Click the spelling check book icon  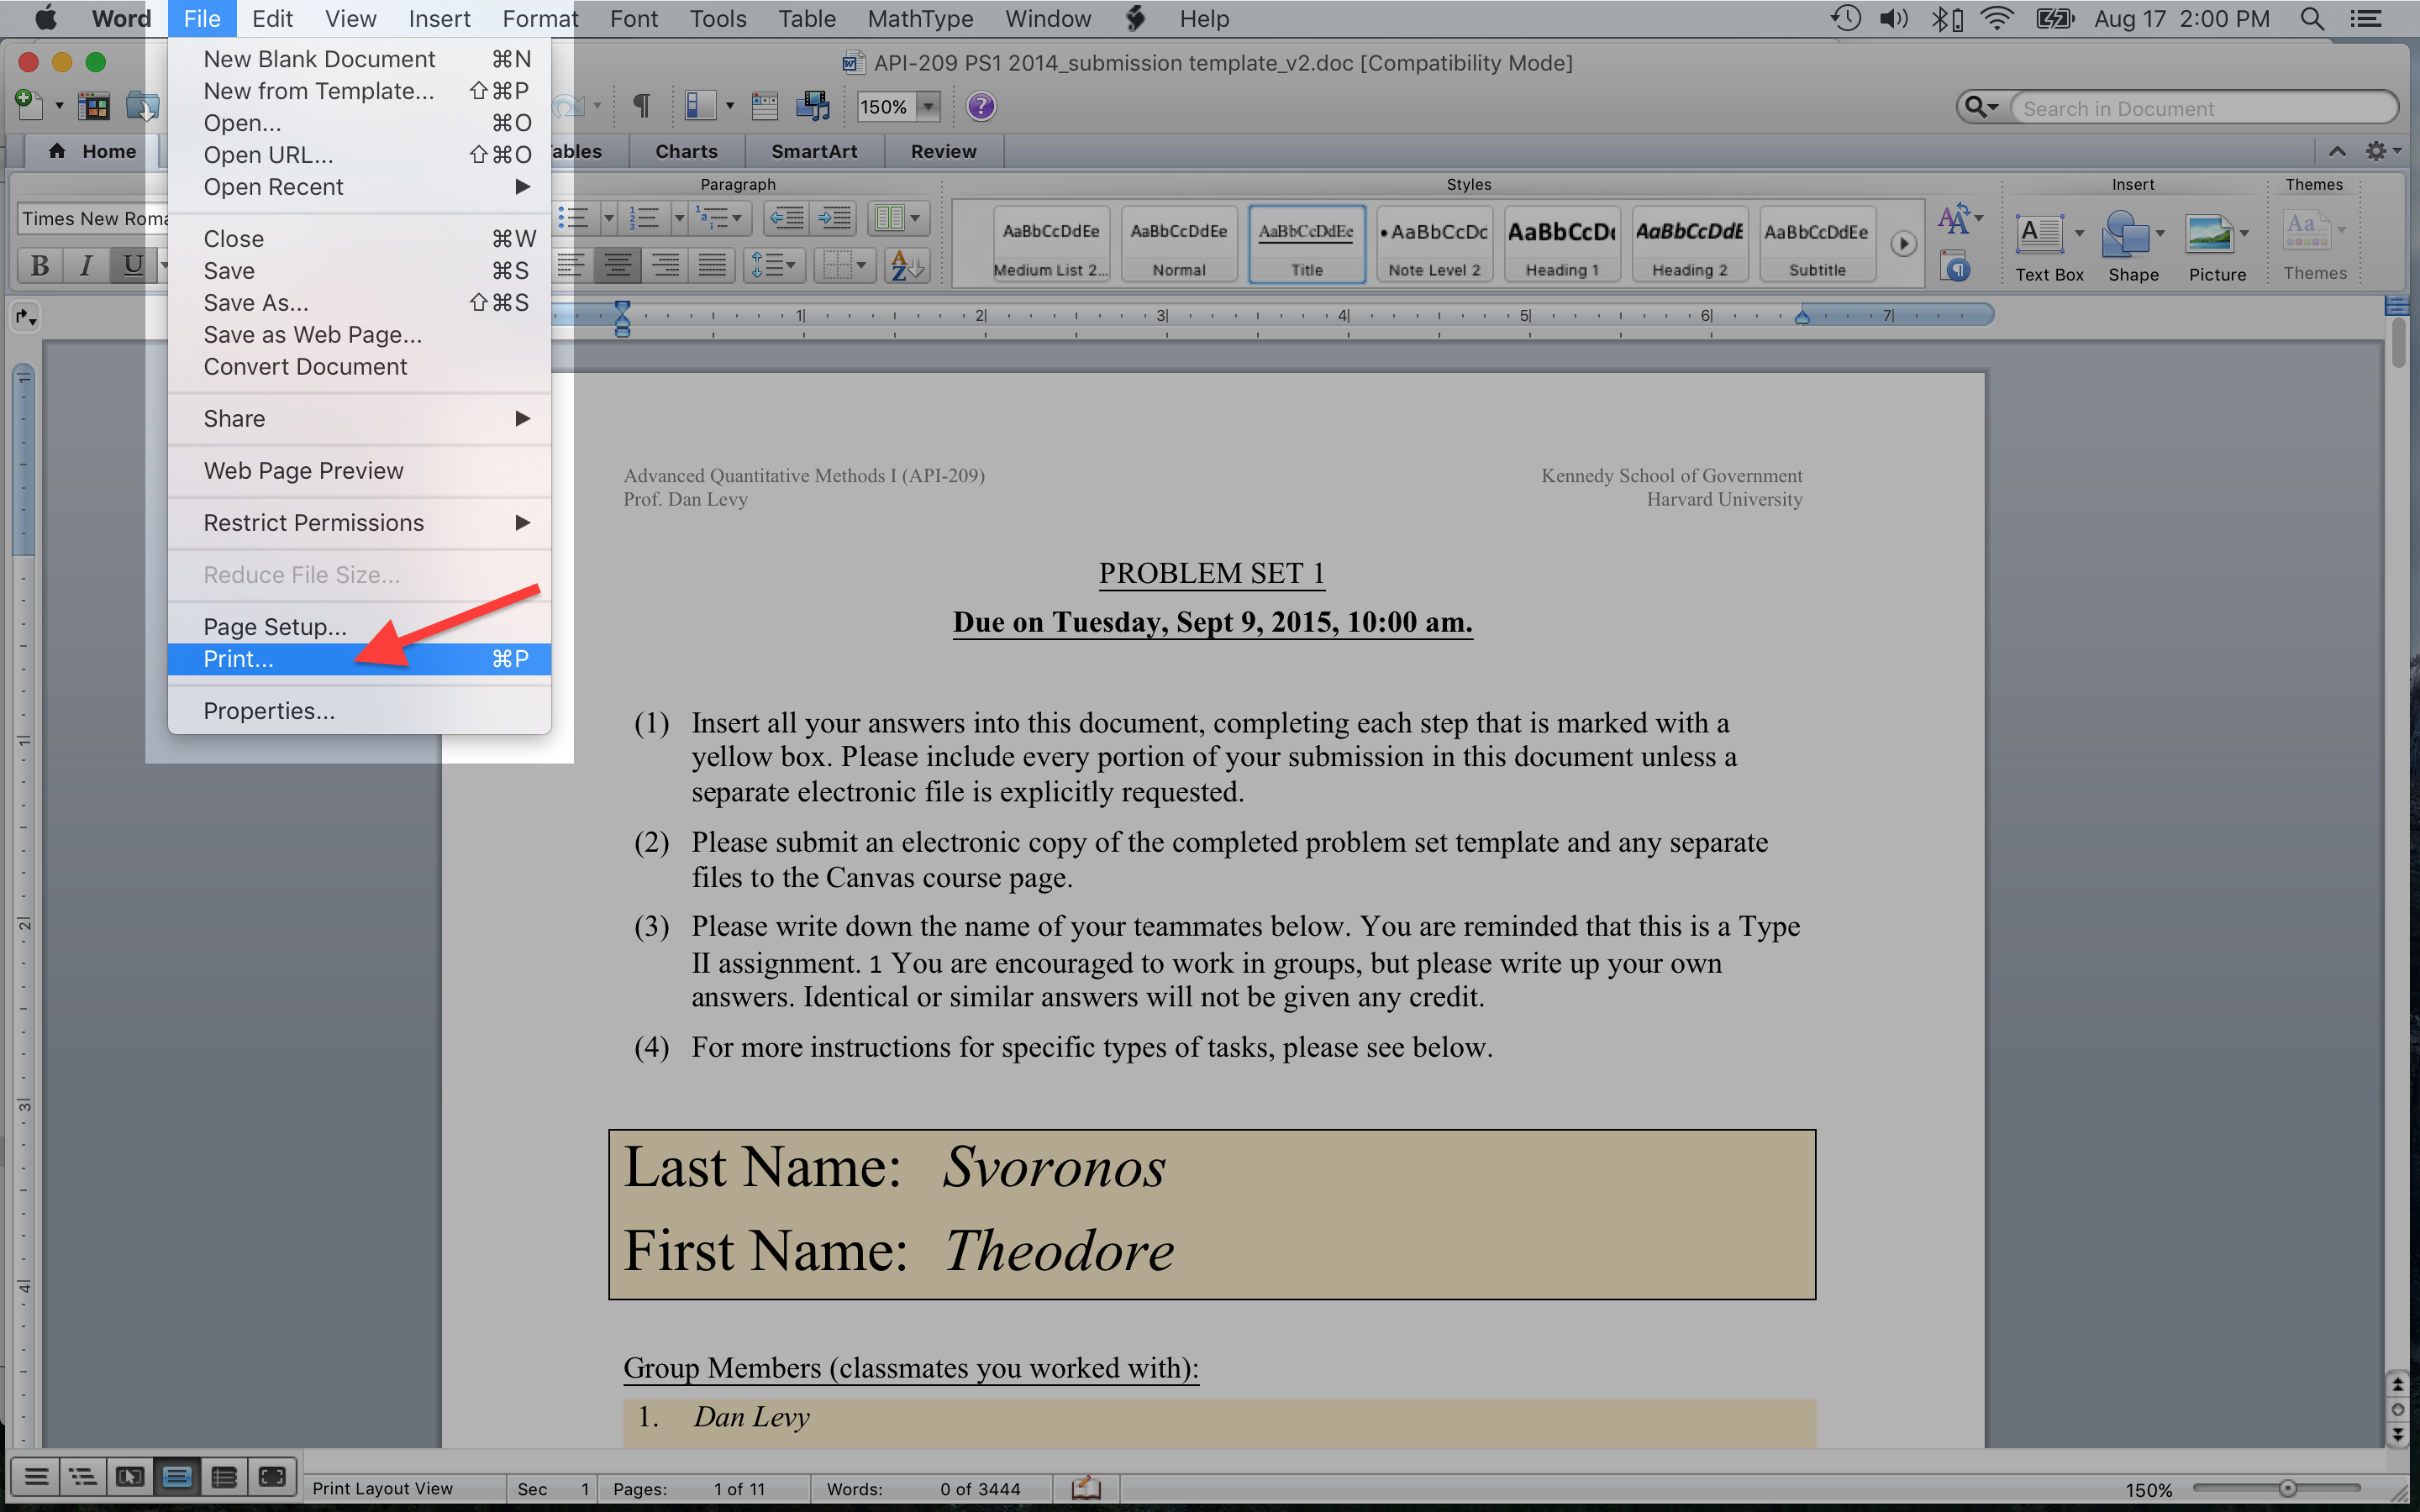1086,1488
